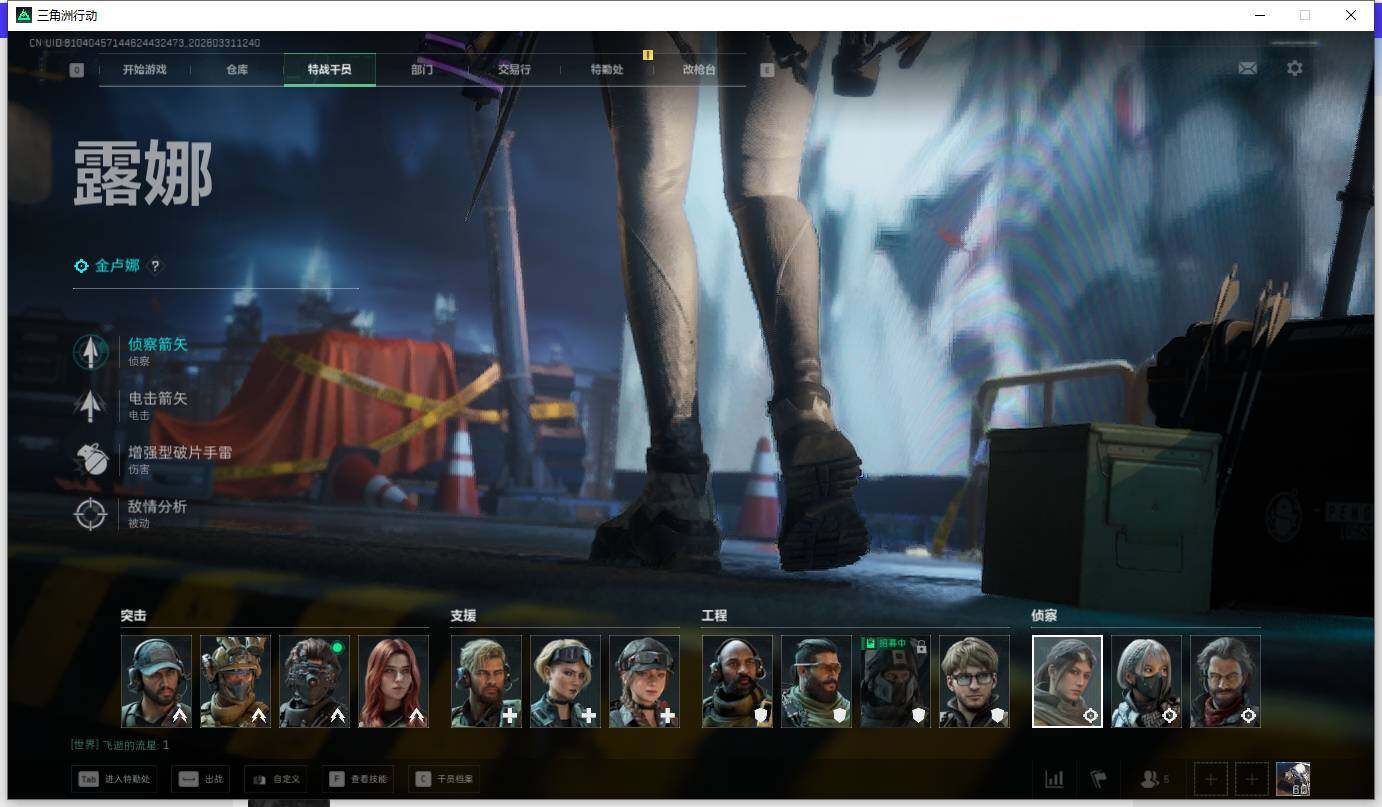Select 侦察 operator with red scarf
Image resolution: width=1382 pixels, height=807 pixels.
tap(1225, 681)
